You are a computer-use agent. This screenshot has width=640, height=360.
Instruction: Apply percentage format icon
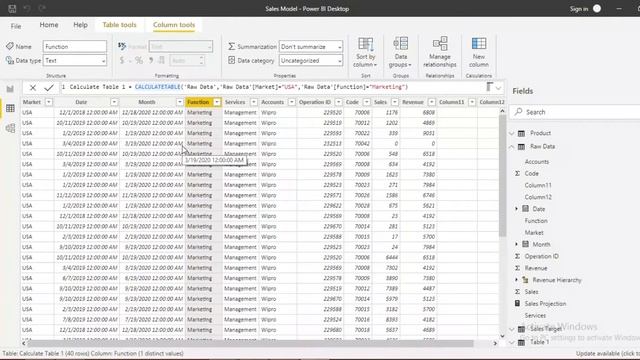coord(139,60)
